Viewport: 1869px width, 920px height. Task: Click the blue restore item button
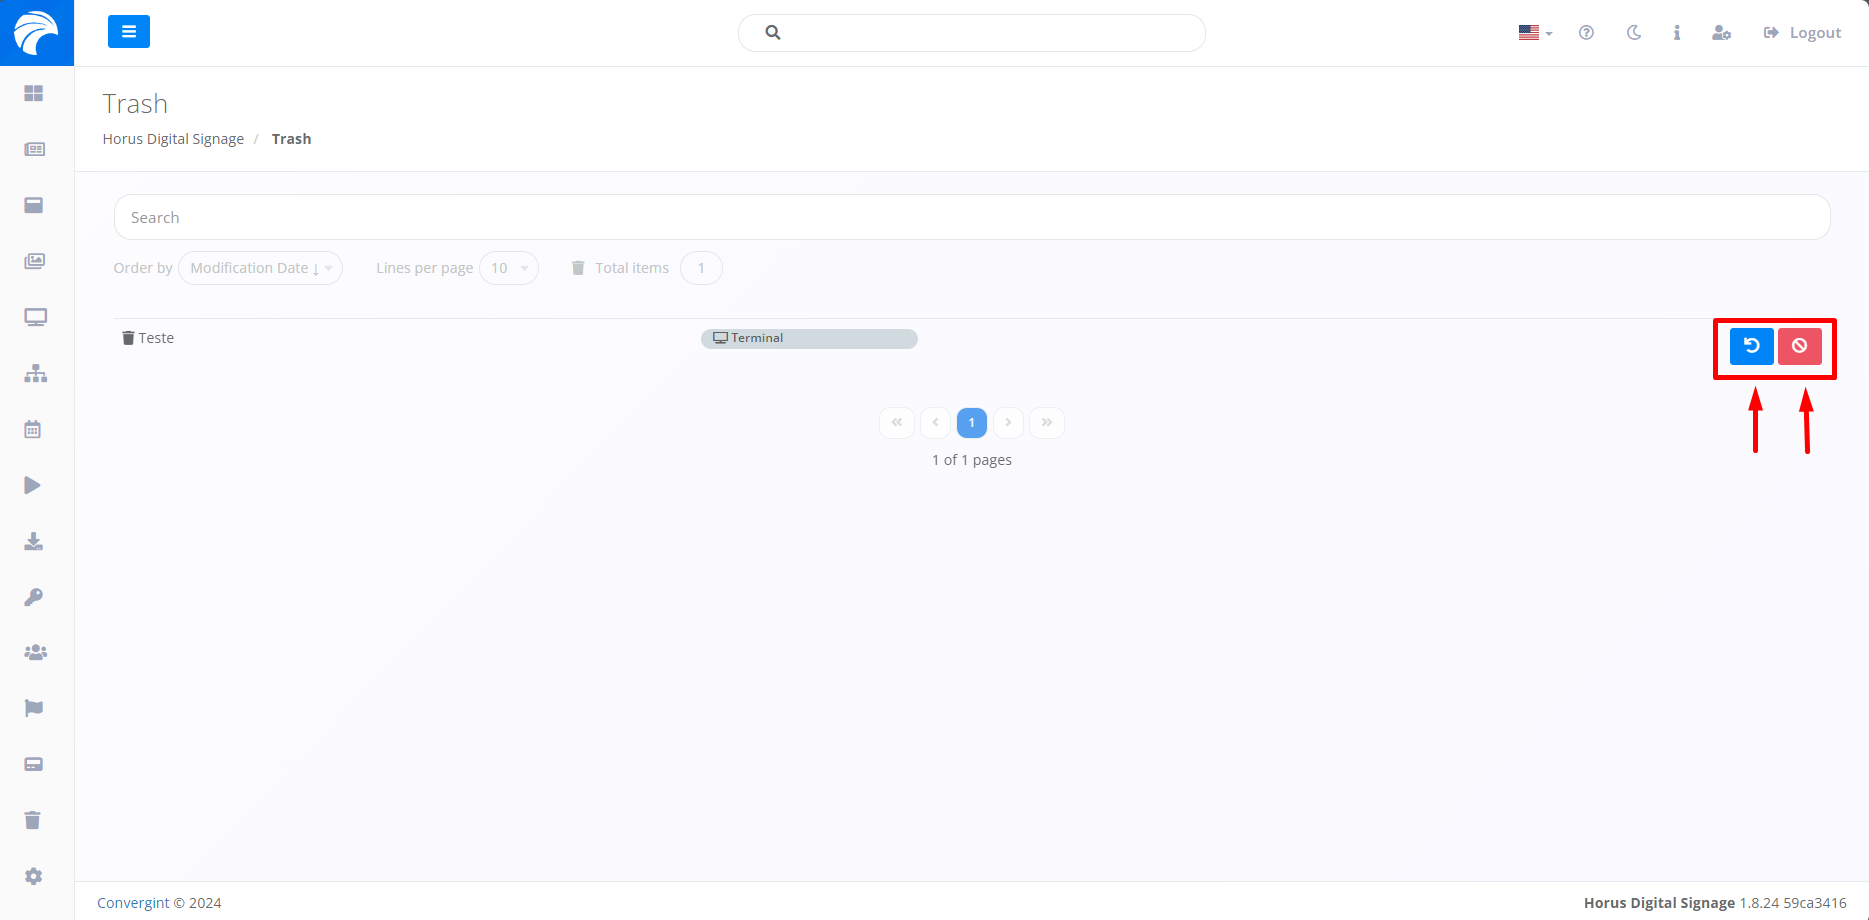pyautogui.click(x=1751, y=346)
